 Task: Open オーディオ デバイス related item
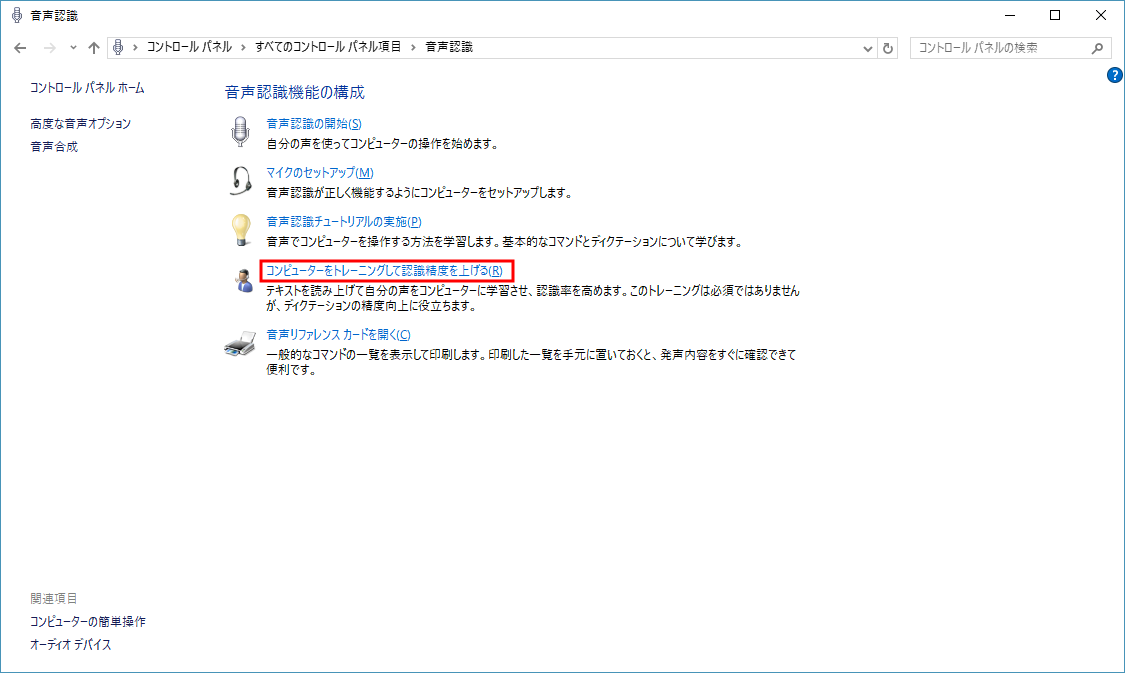[71, 644]
